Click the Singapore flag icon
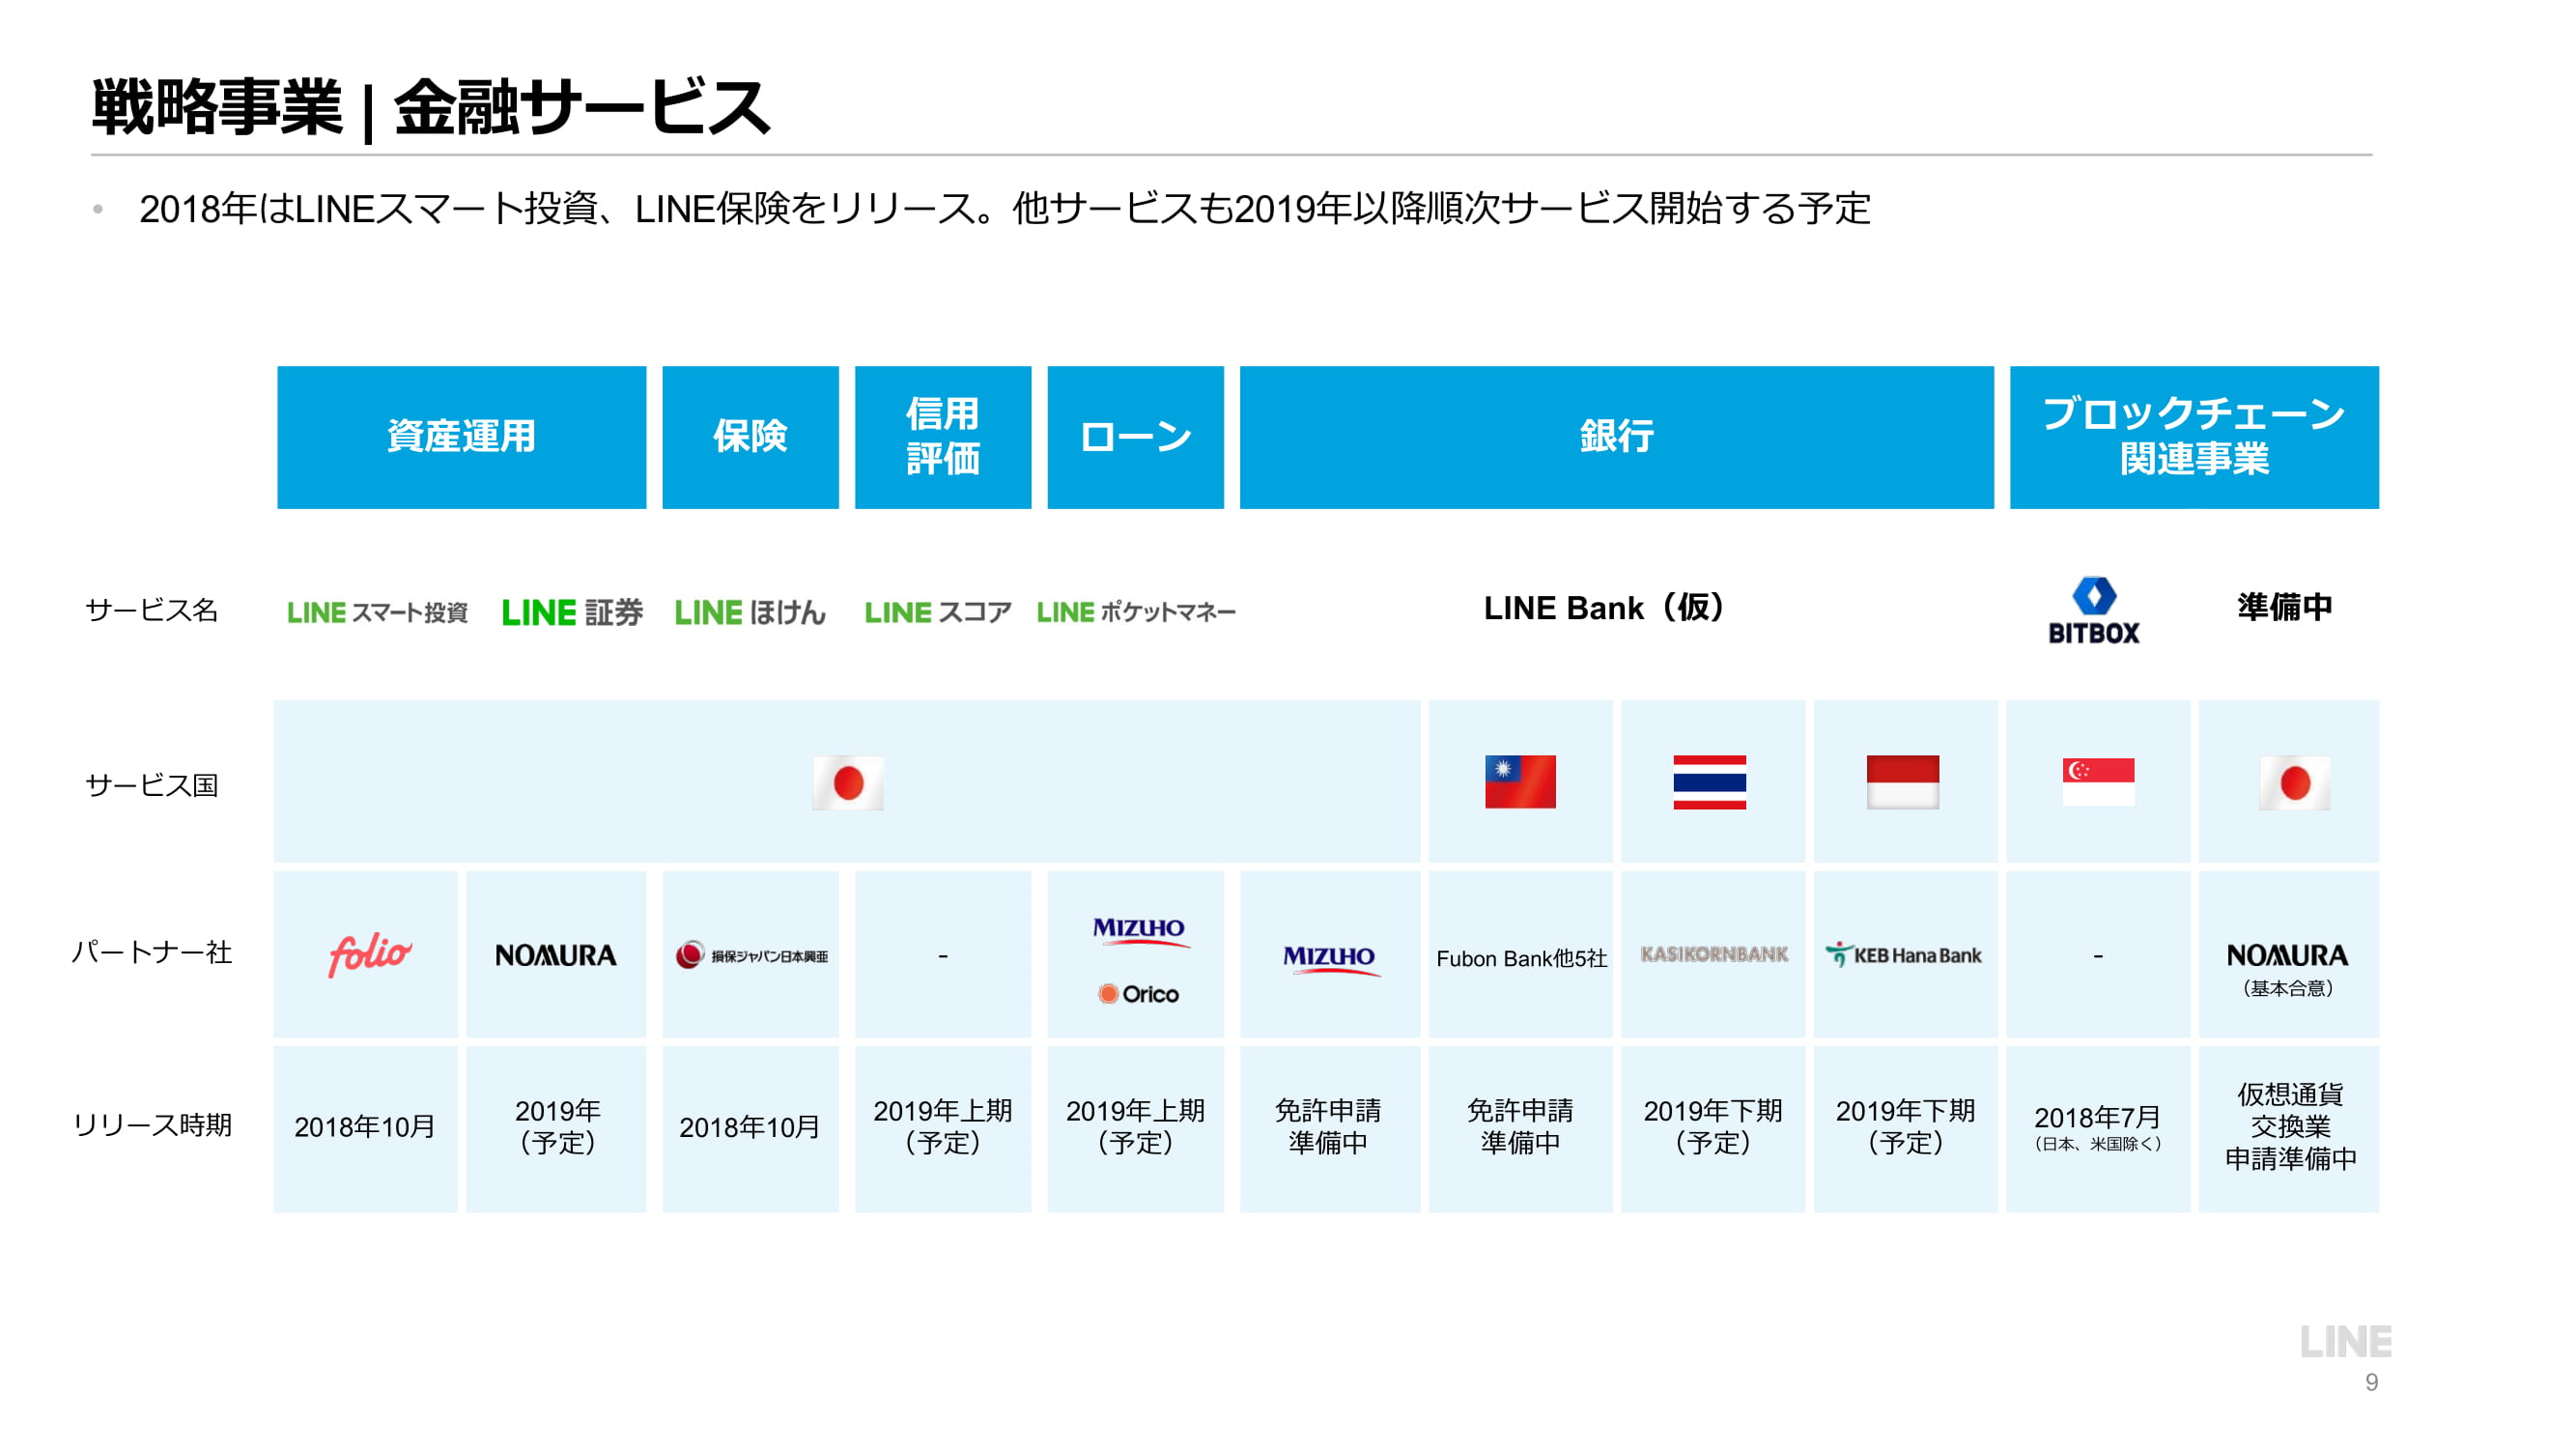Image resolution: width=2576 pixels, height=1449 pixels. (2097, 781)
